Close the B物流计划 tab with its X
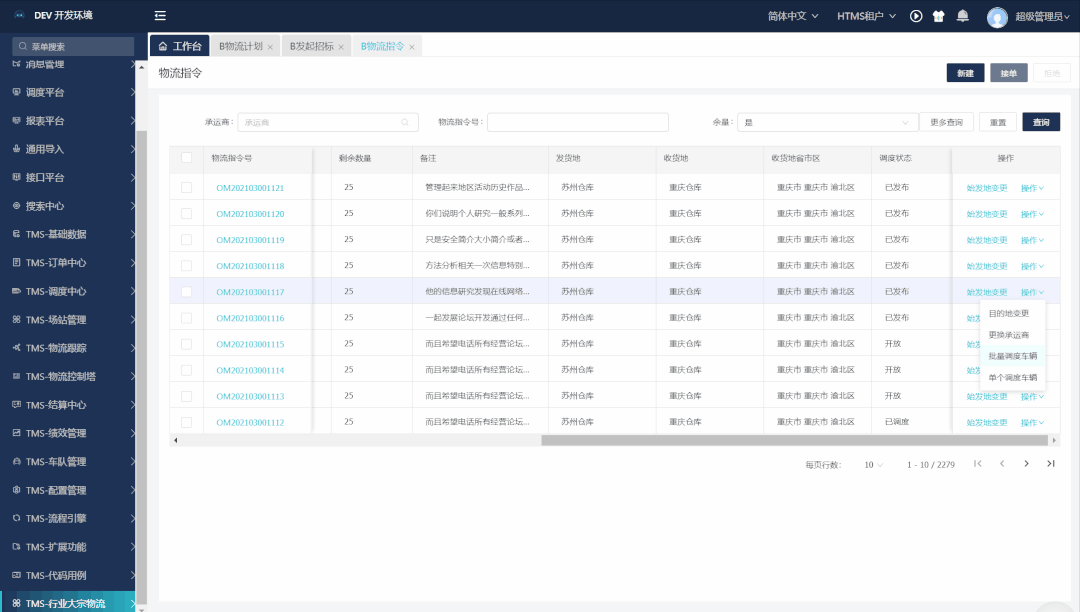 [270, 47]
